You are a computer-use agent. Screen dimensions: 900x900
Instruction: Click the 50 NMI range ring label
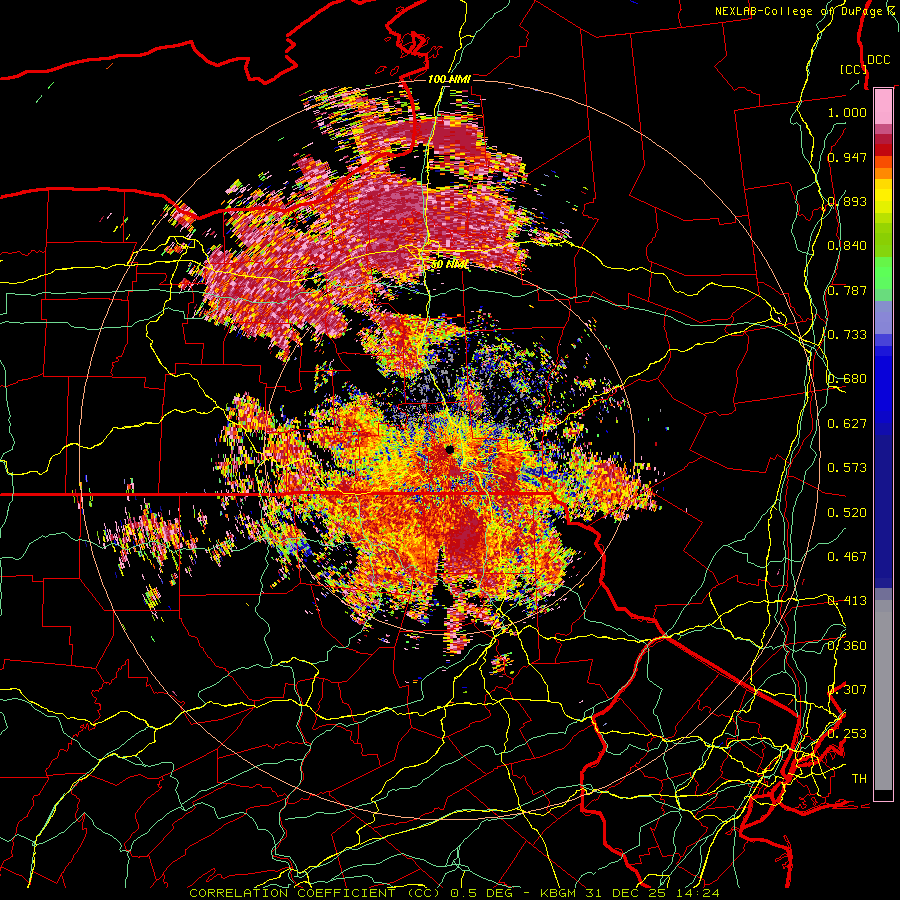[449, 264]
